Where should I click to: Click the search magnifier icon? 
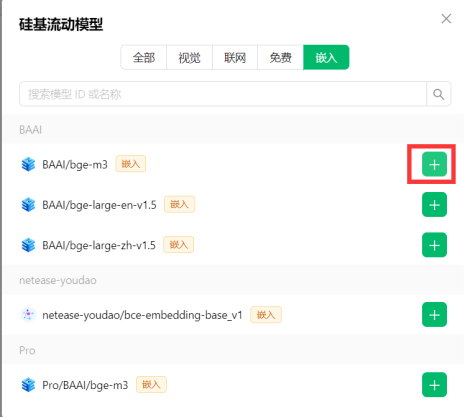[440, 95]
